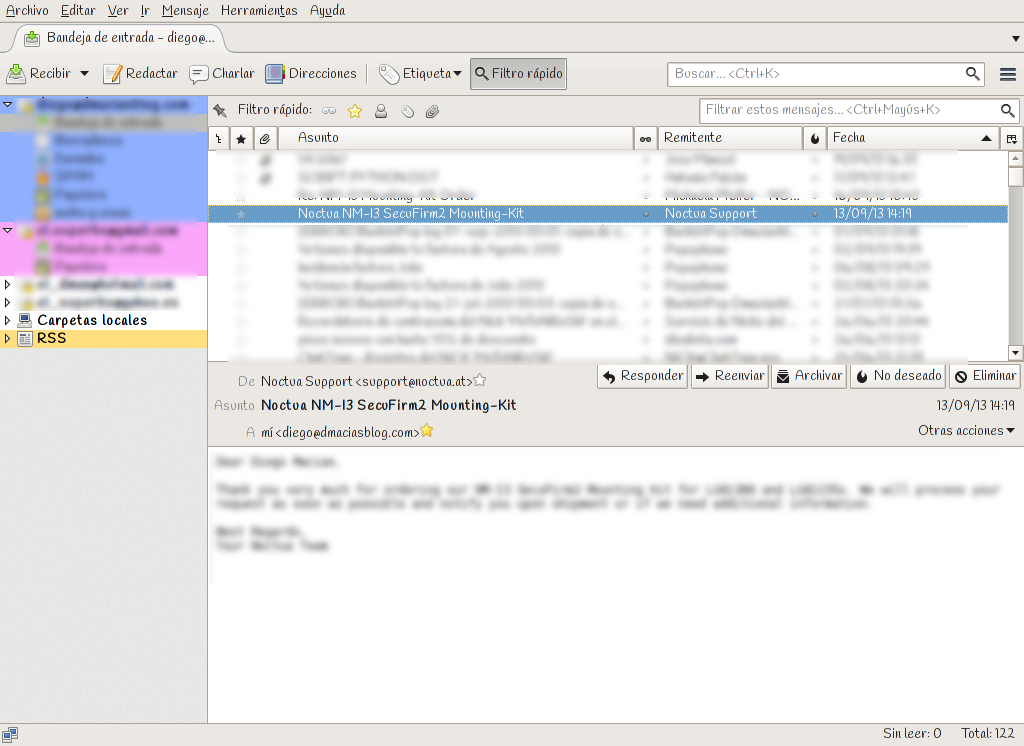This screenshot has width=1024, height=746.
Task: Toggle star on the Noctua message row
Action: tap(241, 214)
